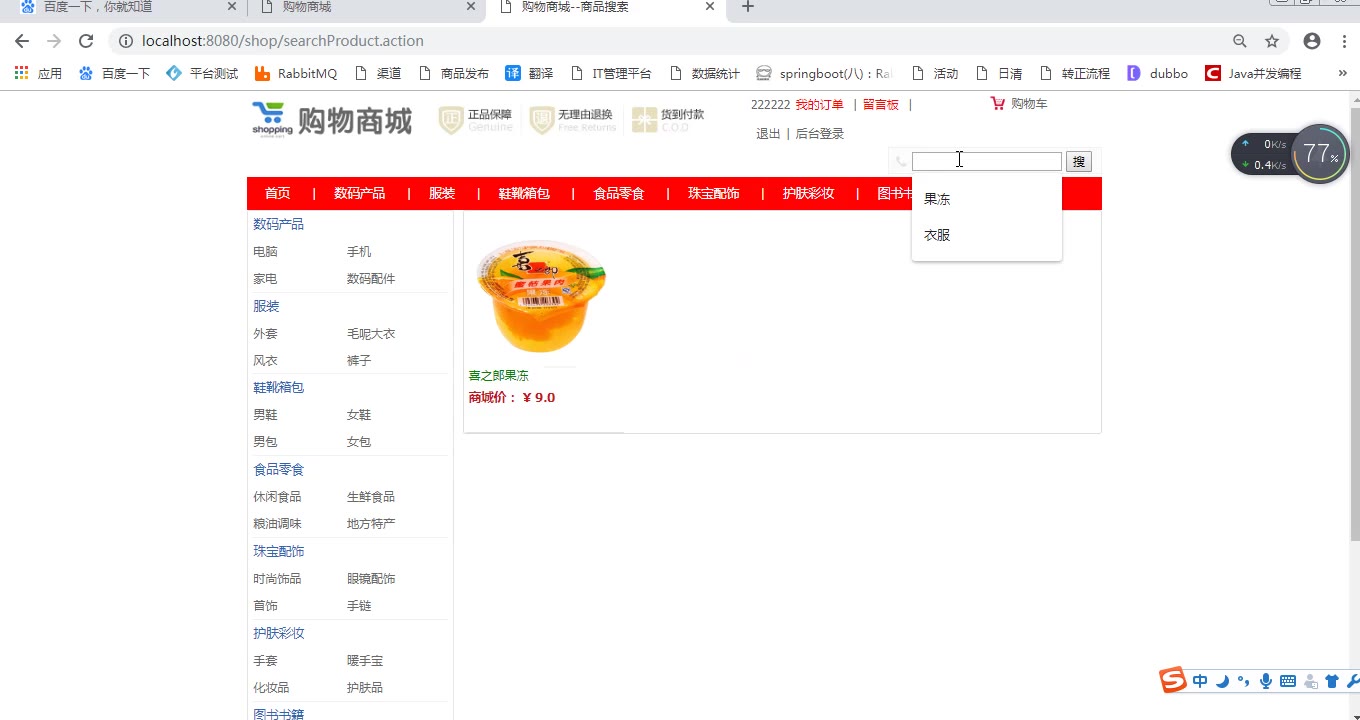Open a new browser tab with plus
The height and width of the screenshot is (720, 1360).
747,7
